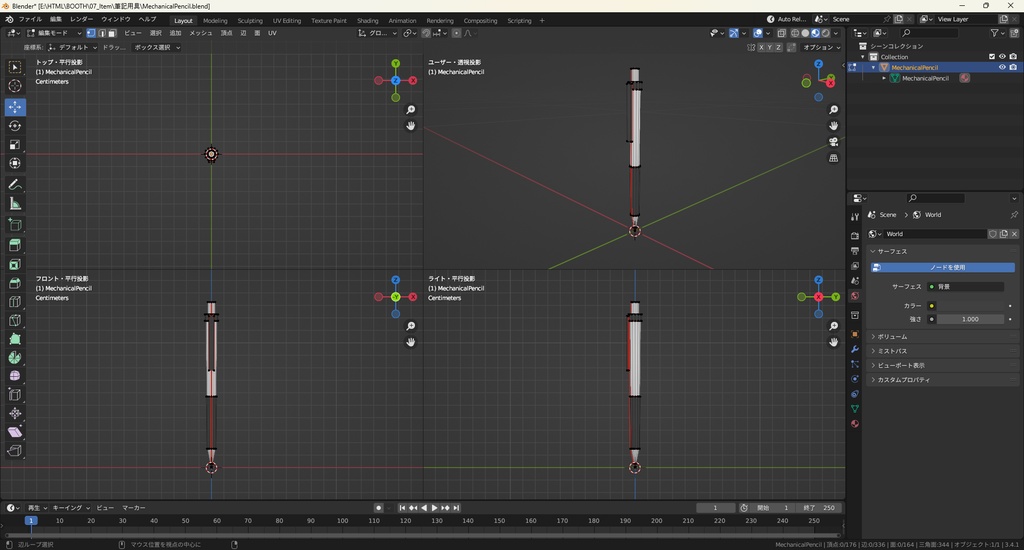1024x550 pixels.
Task: Choose the Edge Slide tool
Action: (x=14, y=395)
